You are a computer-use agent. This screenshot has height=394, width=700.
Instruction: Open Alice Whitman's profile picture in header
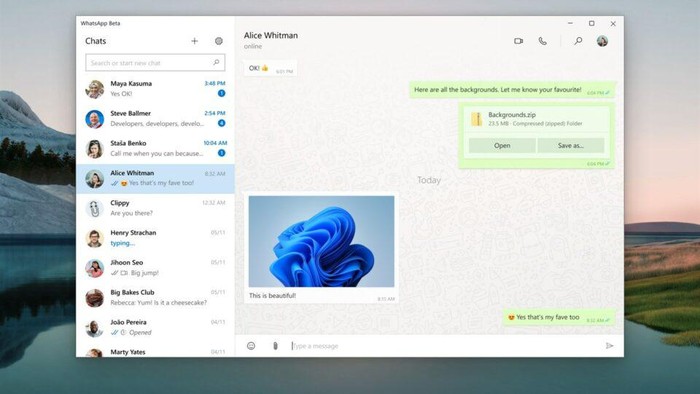[x=602, y=41]
